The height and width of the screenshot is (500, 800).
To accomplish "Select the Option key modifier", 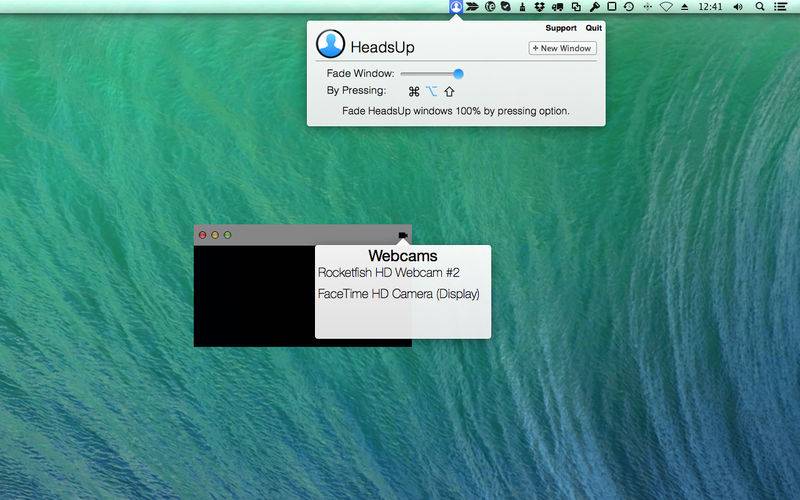I will pos(432,91).
